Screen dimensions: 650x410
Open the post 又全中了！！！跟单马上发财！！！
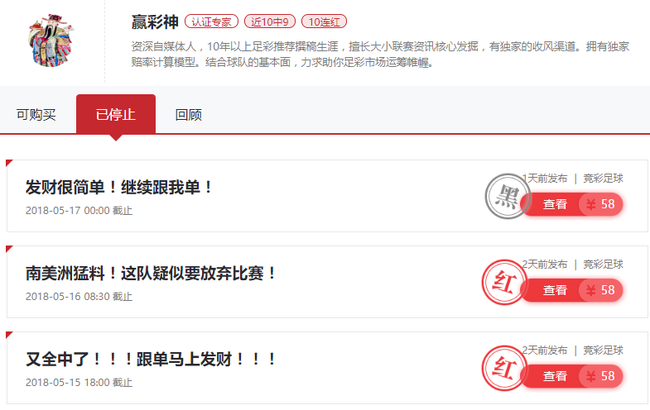[151, 359]
